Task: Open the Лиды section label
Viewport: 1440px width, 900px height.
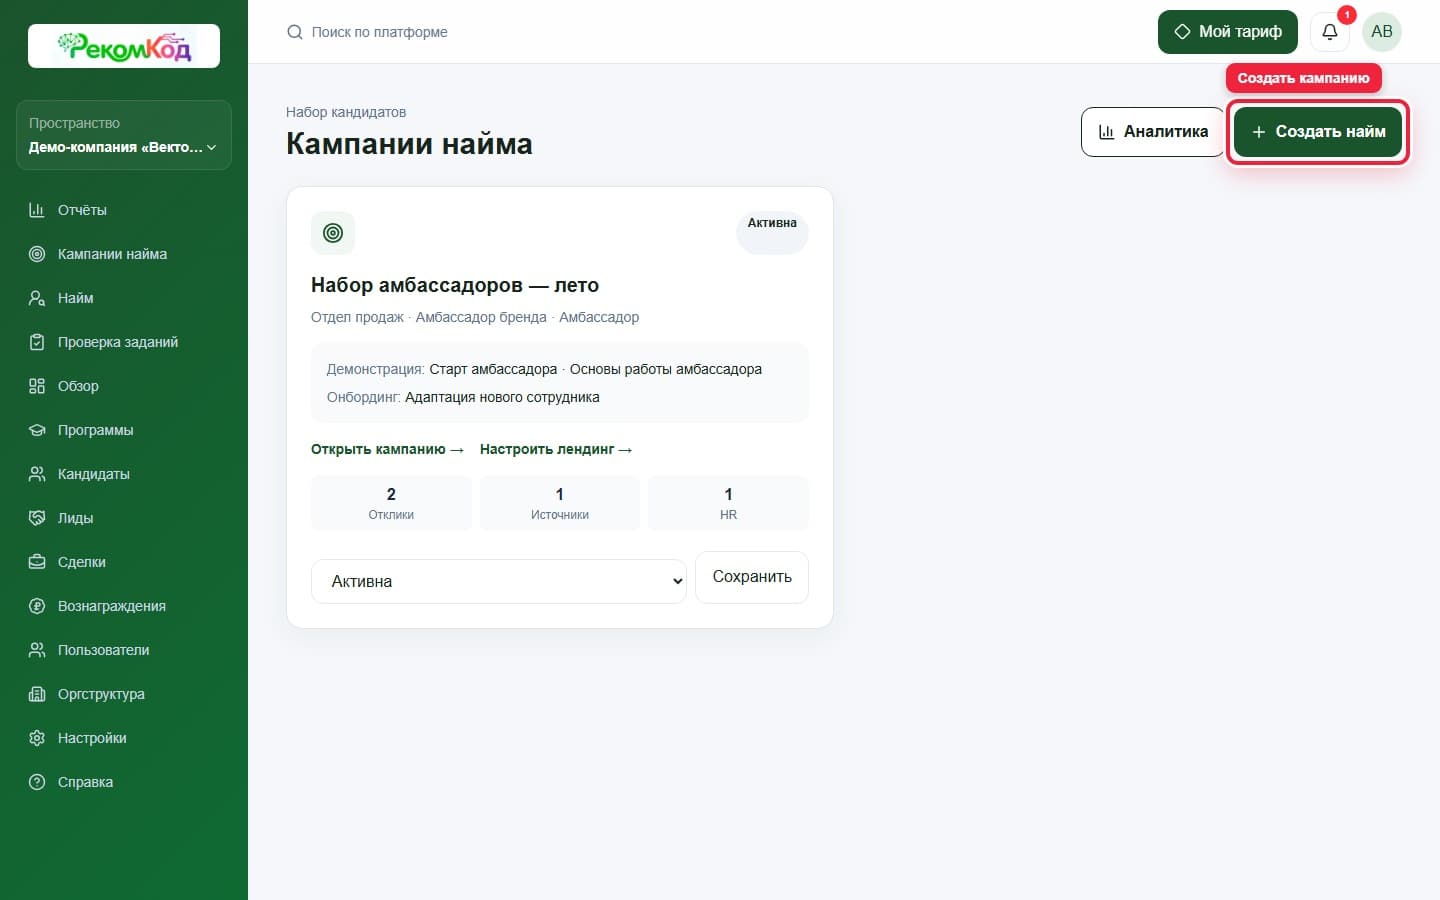Action: tap(75, 518)
